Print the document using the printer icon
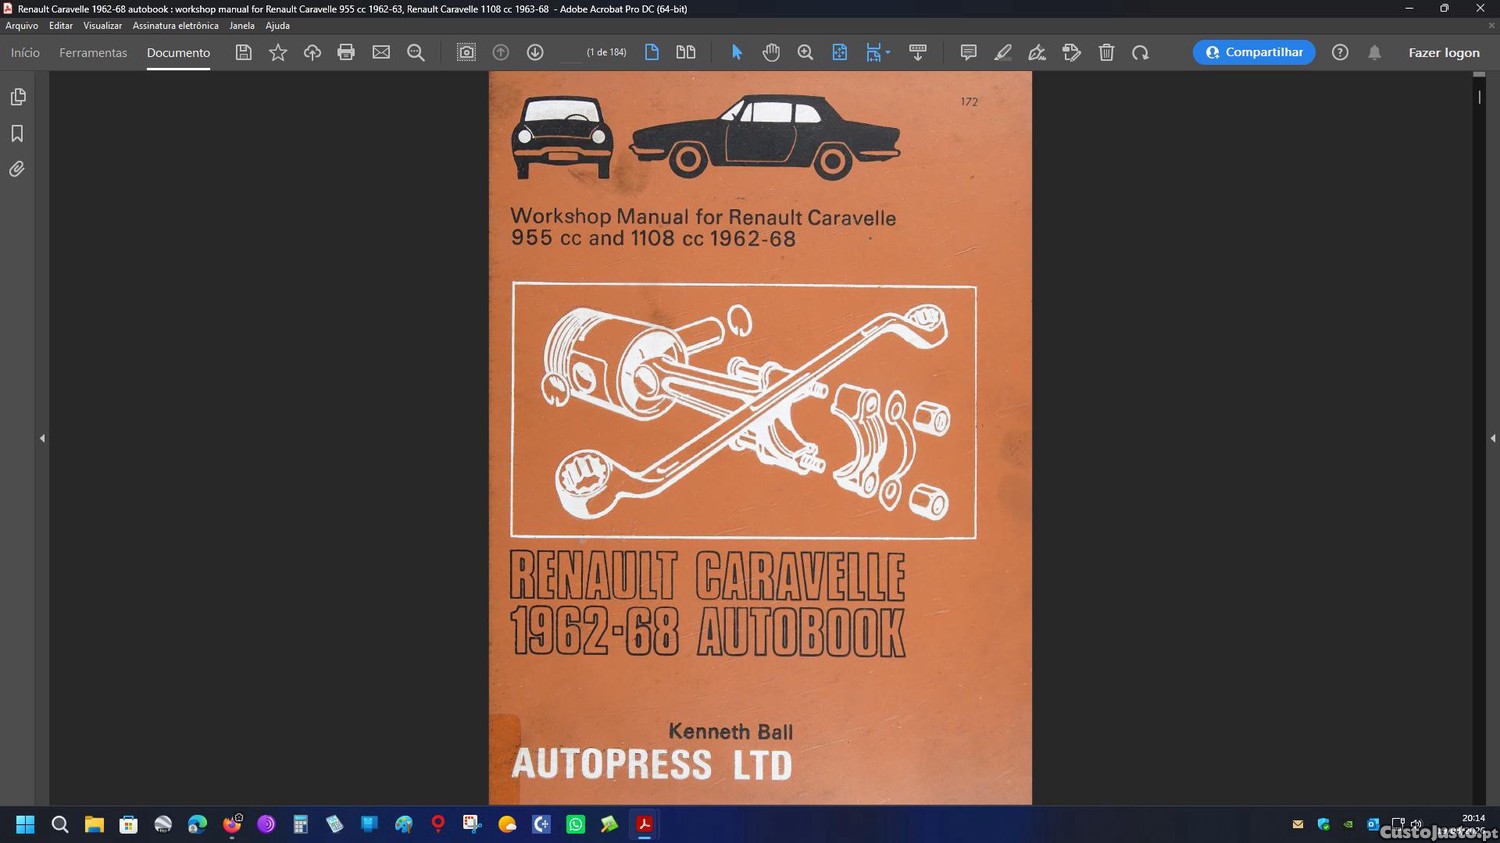The image size is (1500, 843). click(346, 52)
